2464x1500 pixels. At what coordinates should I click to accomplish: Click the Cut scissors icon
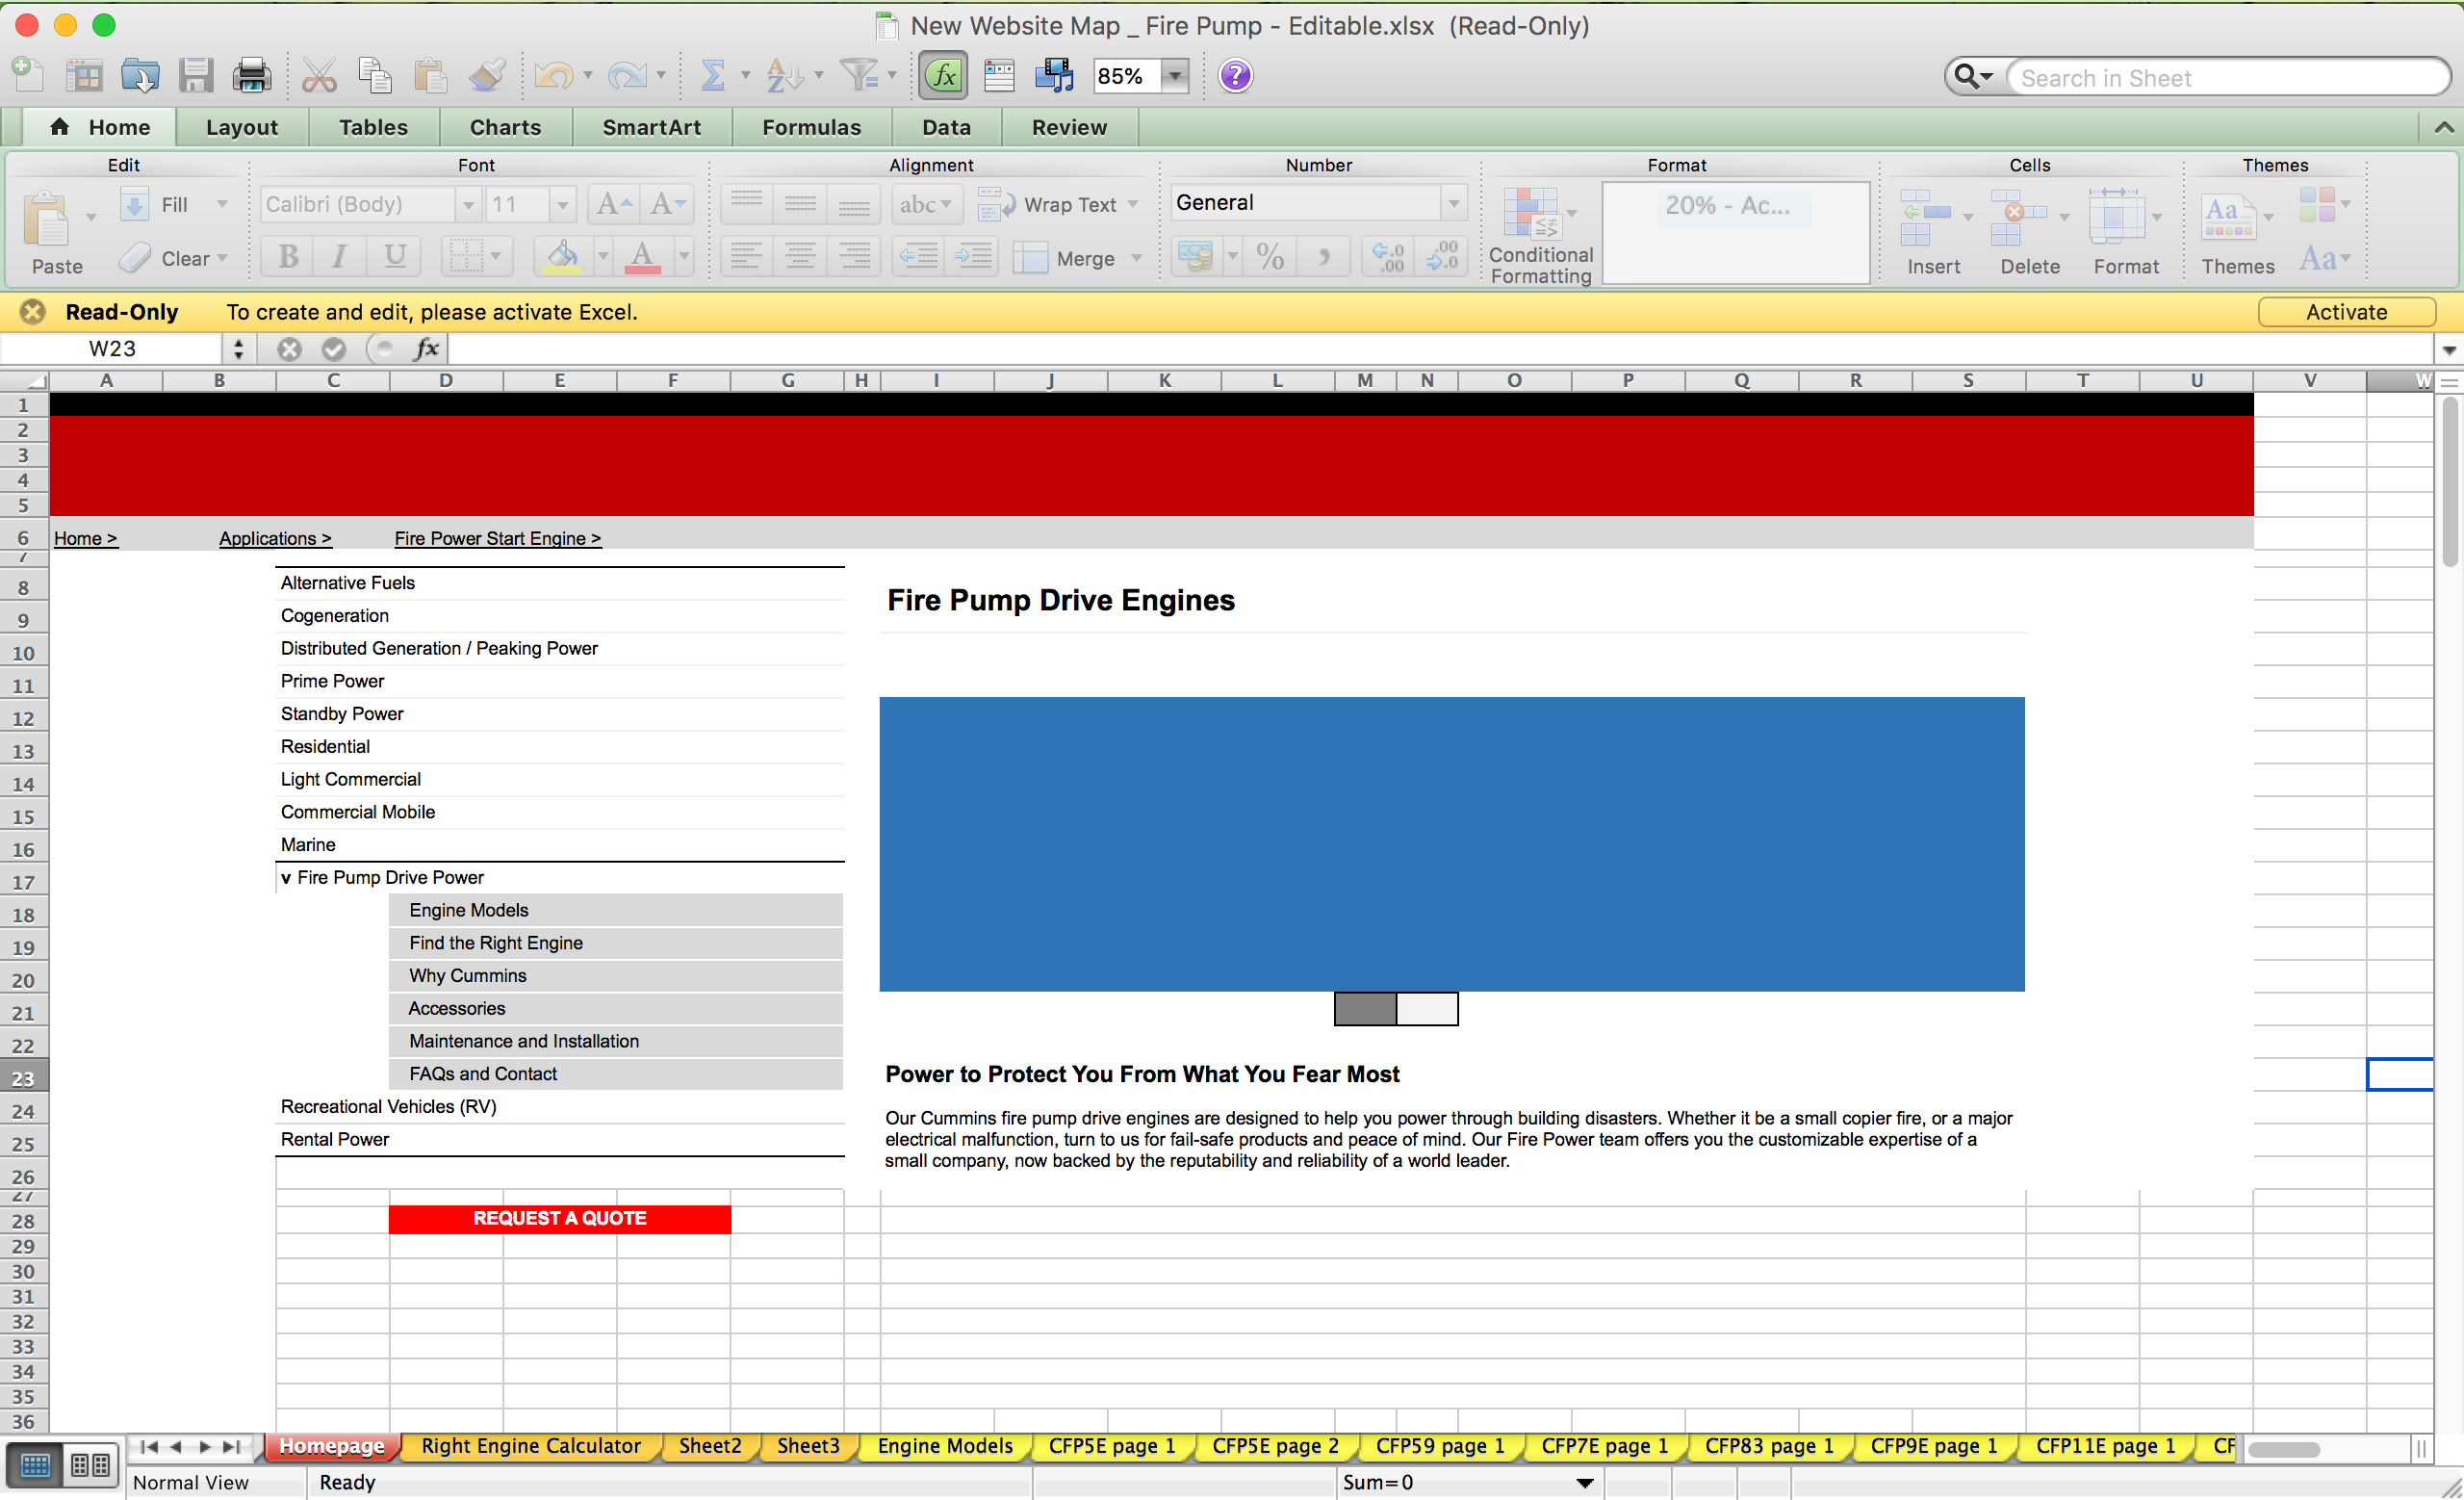coord(319,75)
